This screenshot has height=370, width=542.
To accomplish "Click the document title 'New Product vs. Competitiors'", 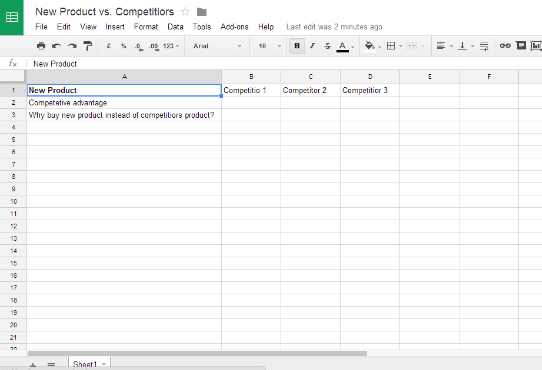I will click(105, 12).
